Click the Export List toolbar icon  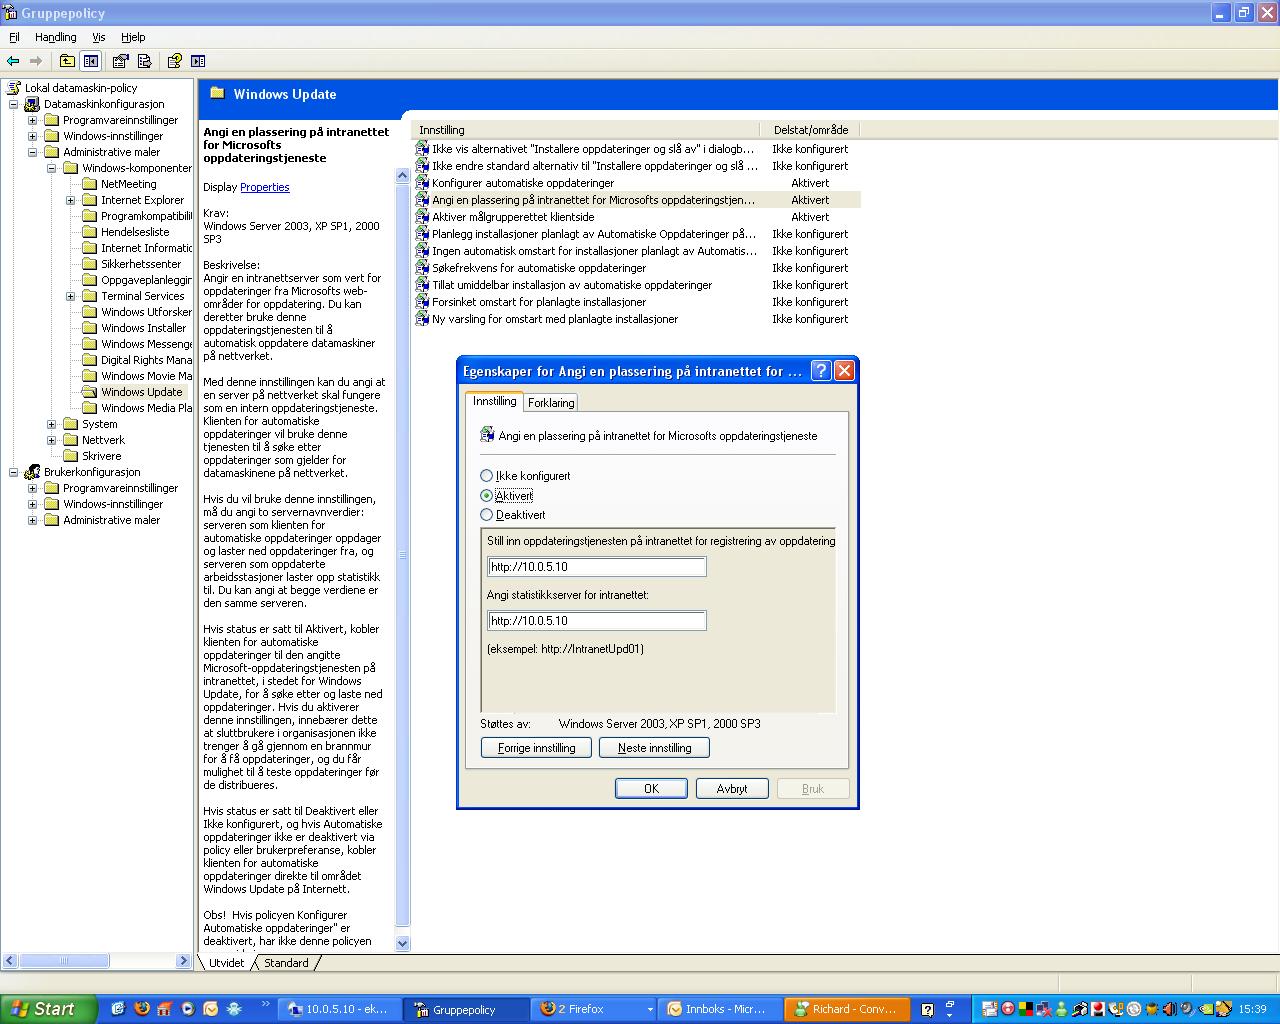(x=144, y=61)
